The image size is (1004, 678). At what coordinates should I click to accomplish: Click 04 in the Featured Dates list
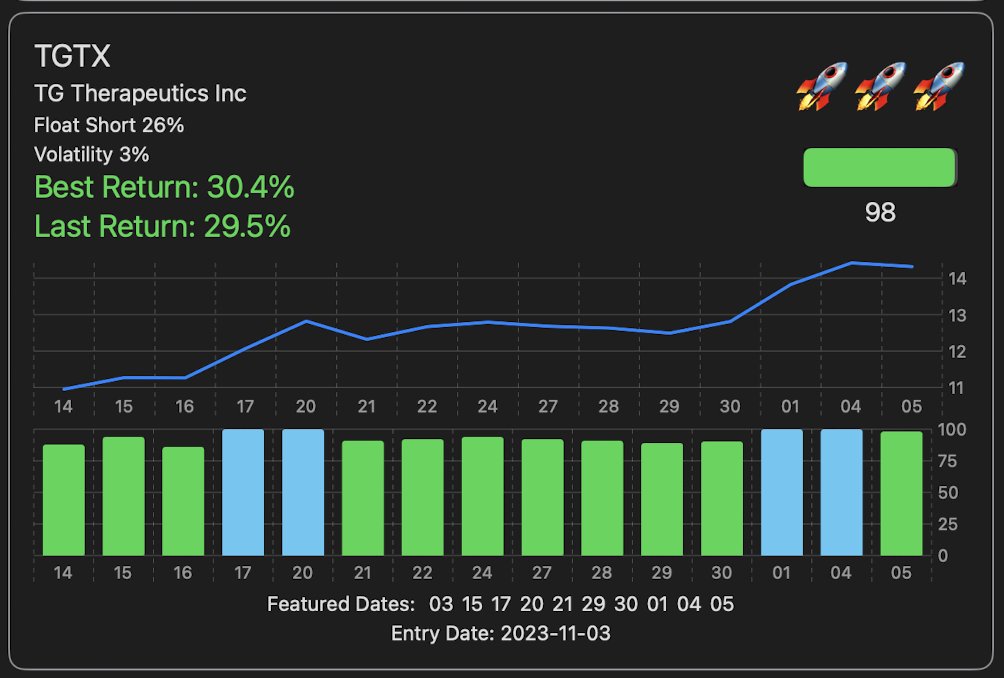tap(689, 604)
